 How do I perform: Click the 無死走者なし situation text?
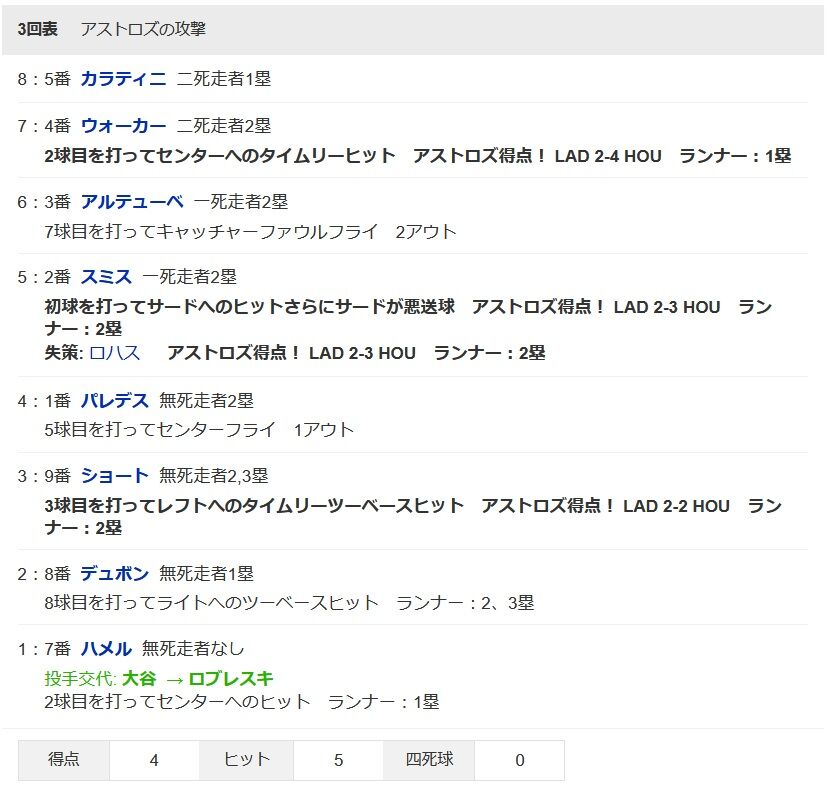tap(193, 648)
